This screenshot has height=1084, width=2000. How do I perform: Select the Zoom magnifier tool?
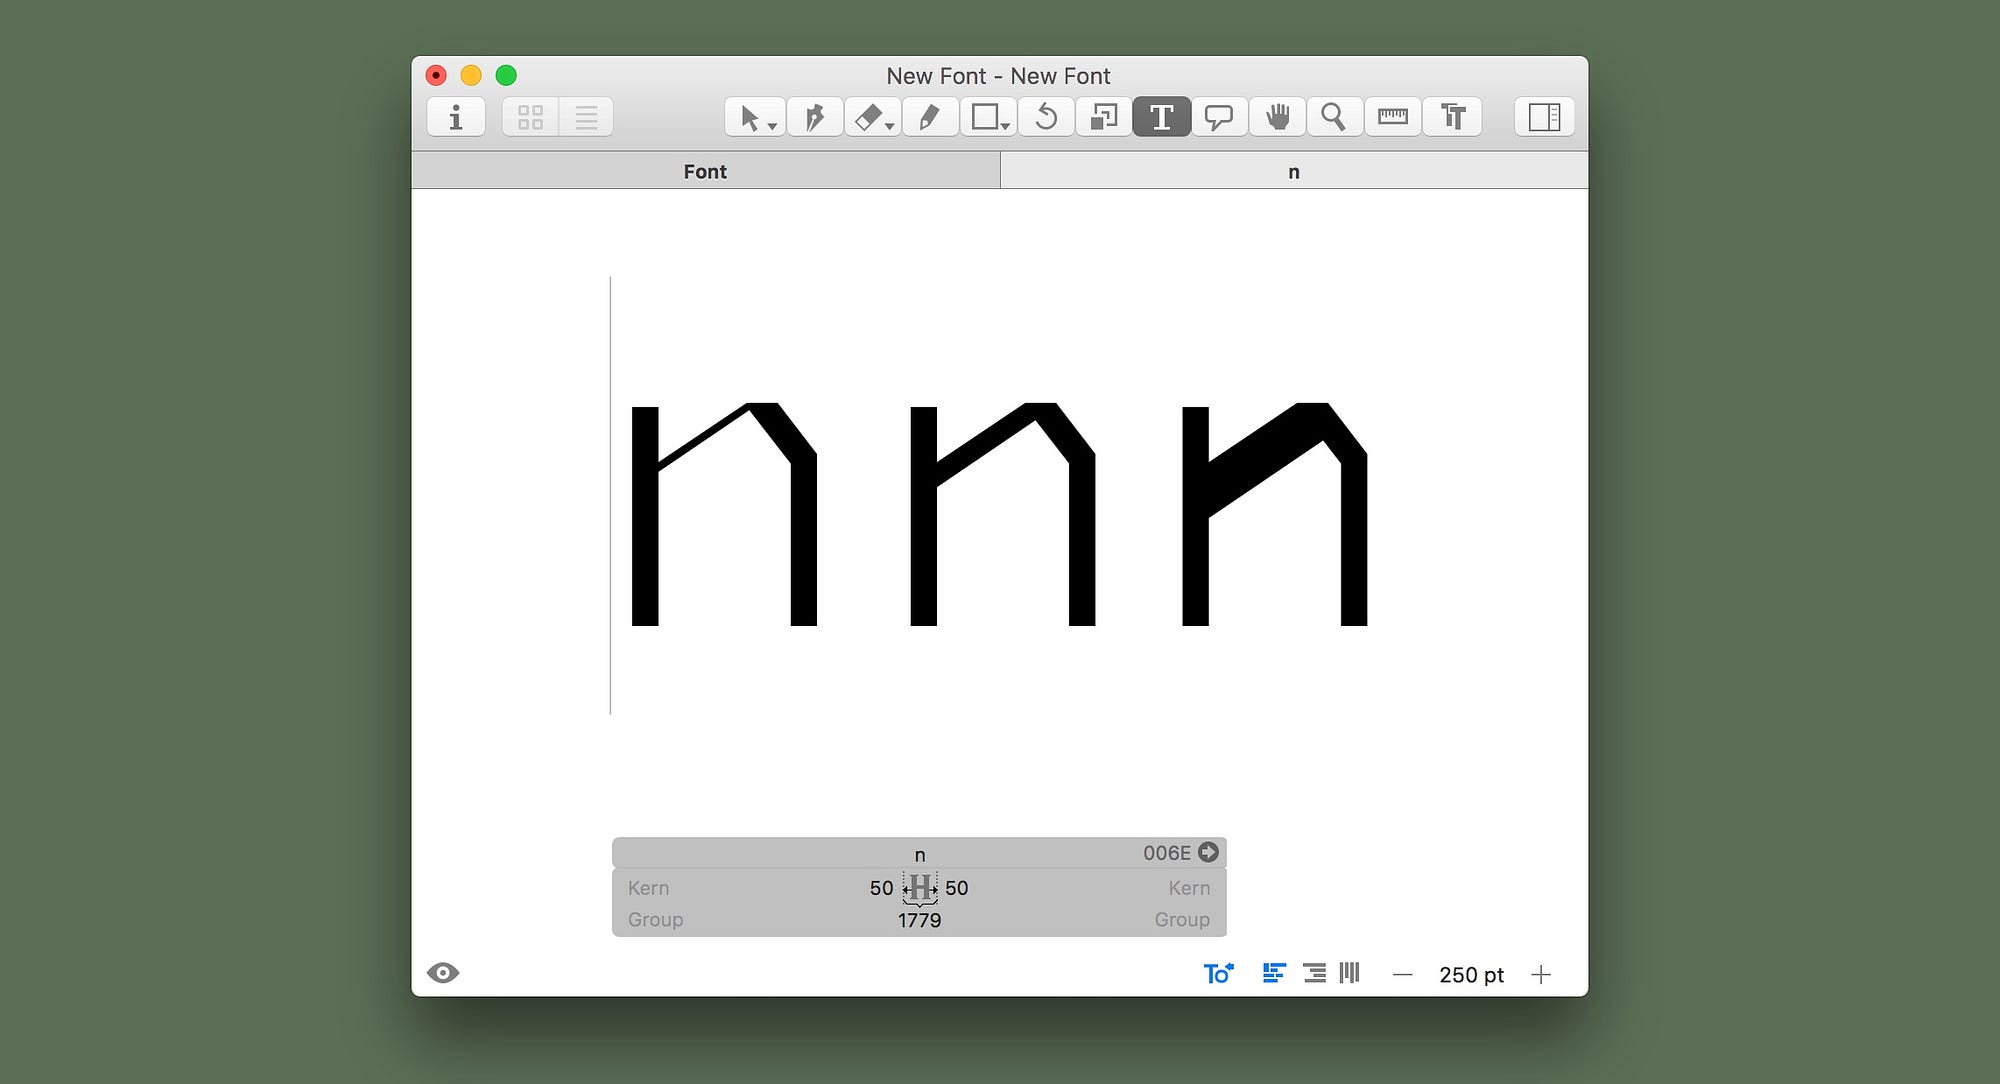[1333, 117]
